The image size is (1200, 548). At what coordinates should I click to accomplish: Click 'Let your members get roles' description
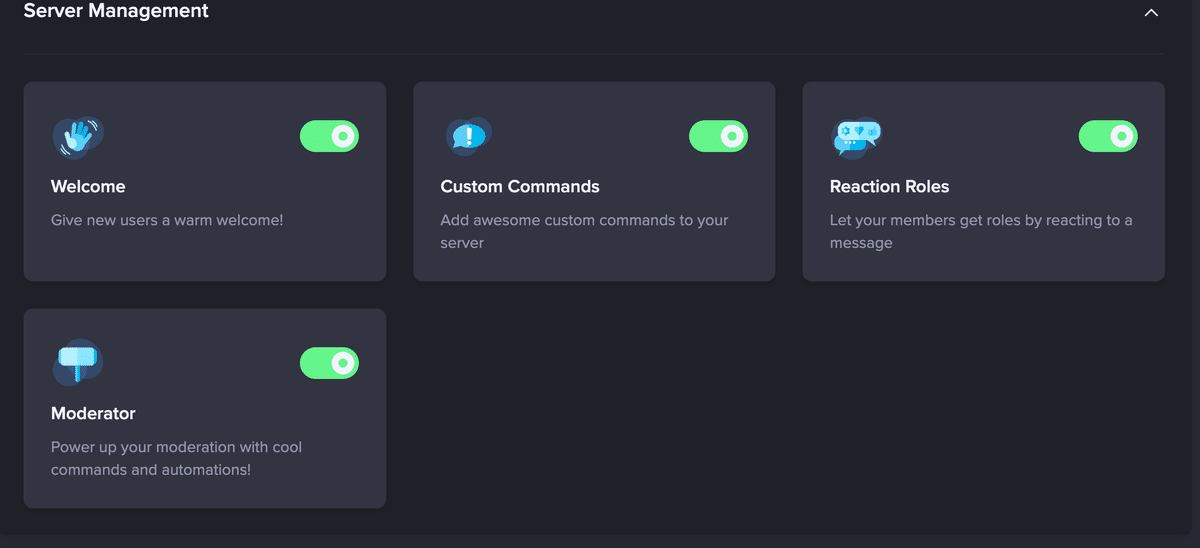pos(981,231)
